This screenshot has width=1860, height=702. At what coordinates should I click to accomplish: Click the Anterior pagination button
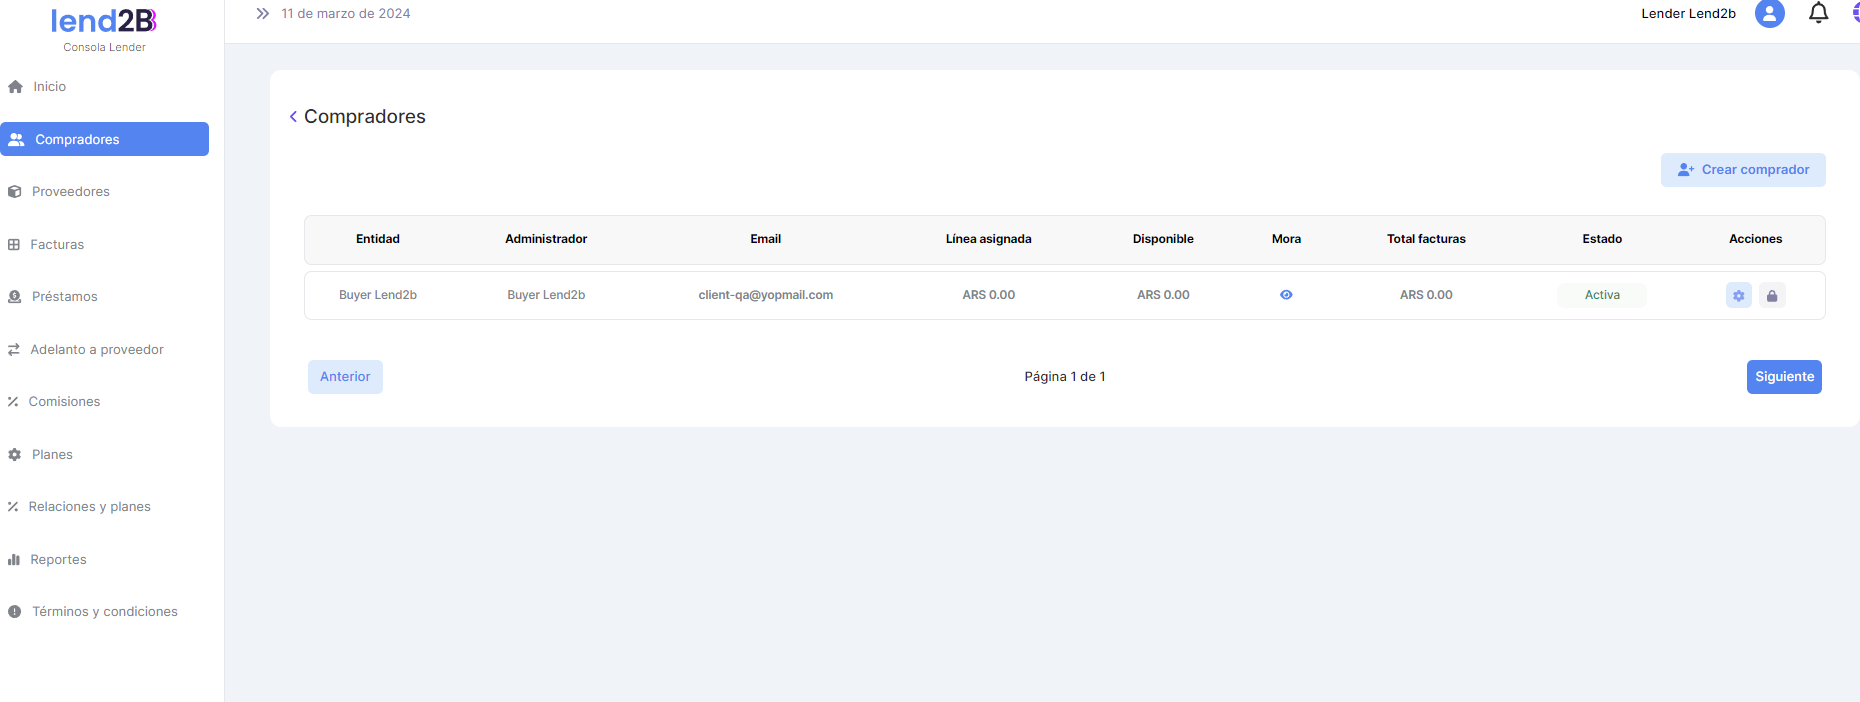[x=345, y=377]
